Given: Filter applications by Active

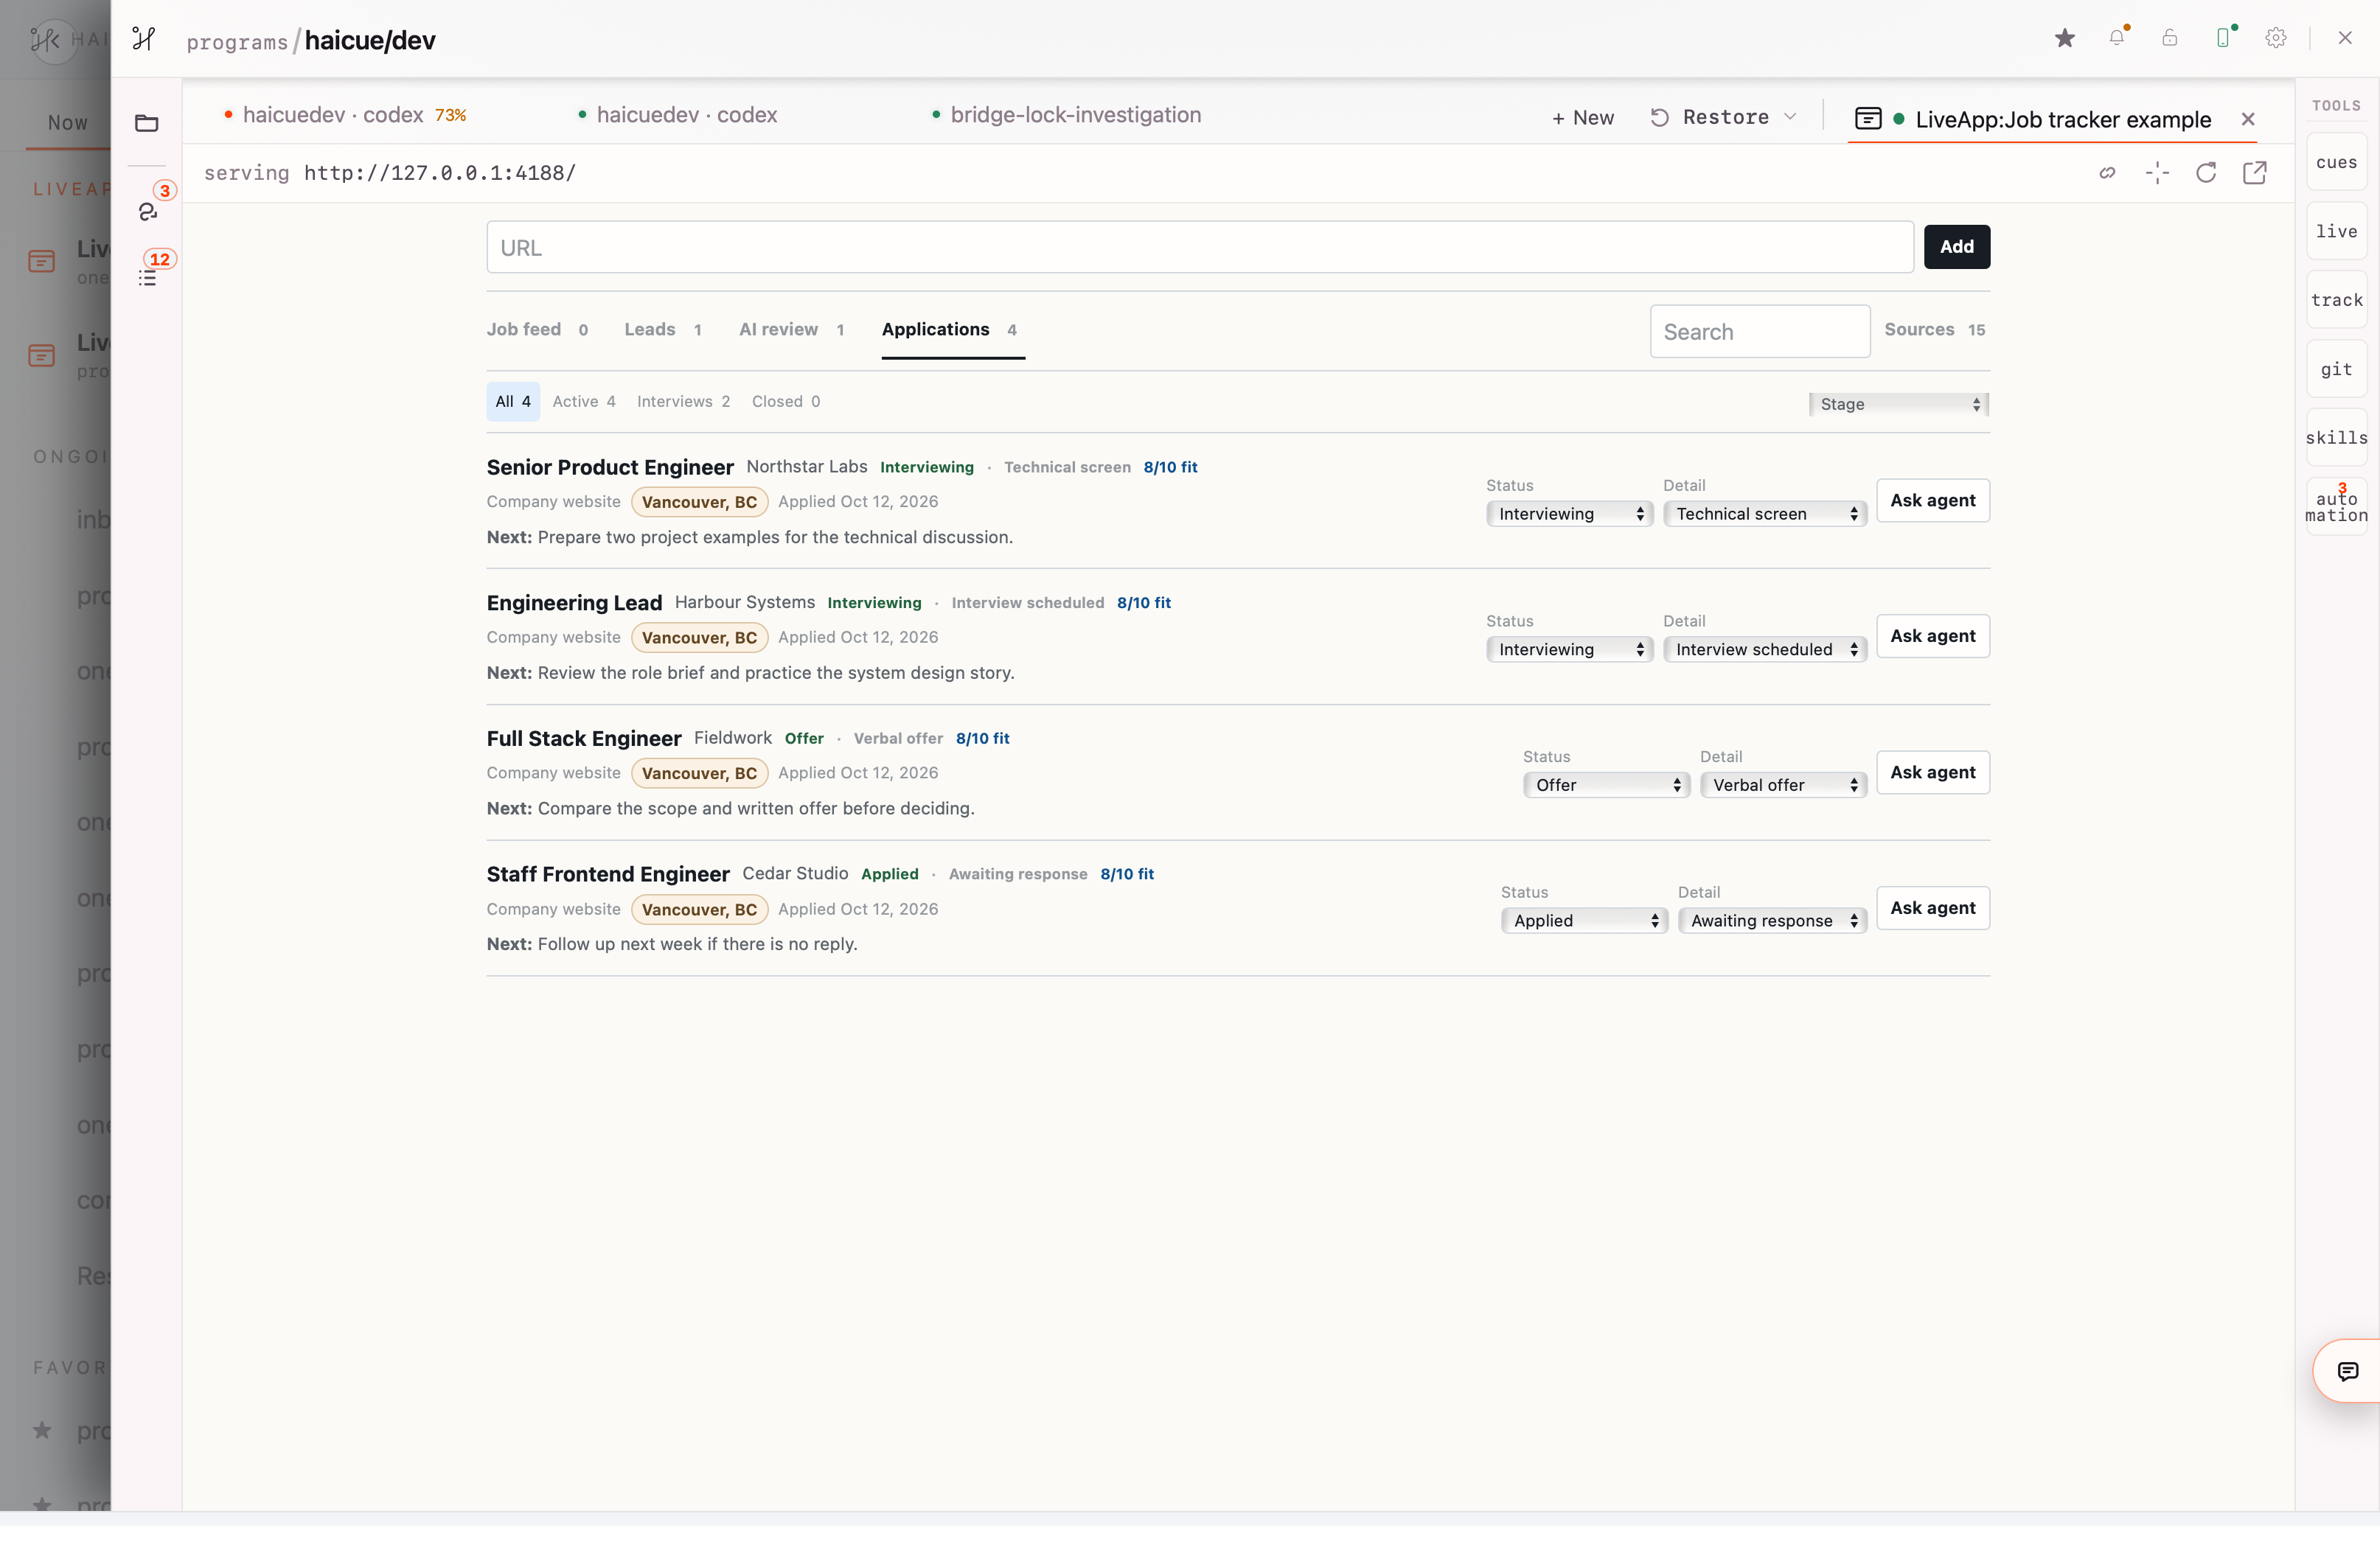Looking at the screenshot, I should [584, 401].
